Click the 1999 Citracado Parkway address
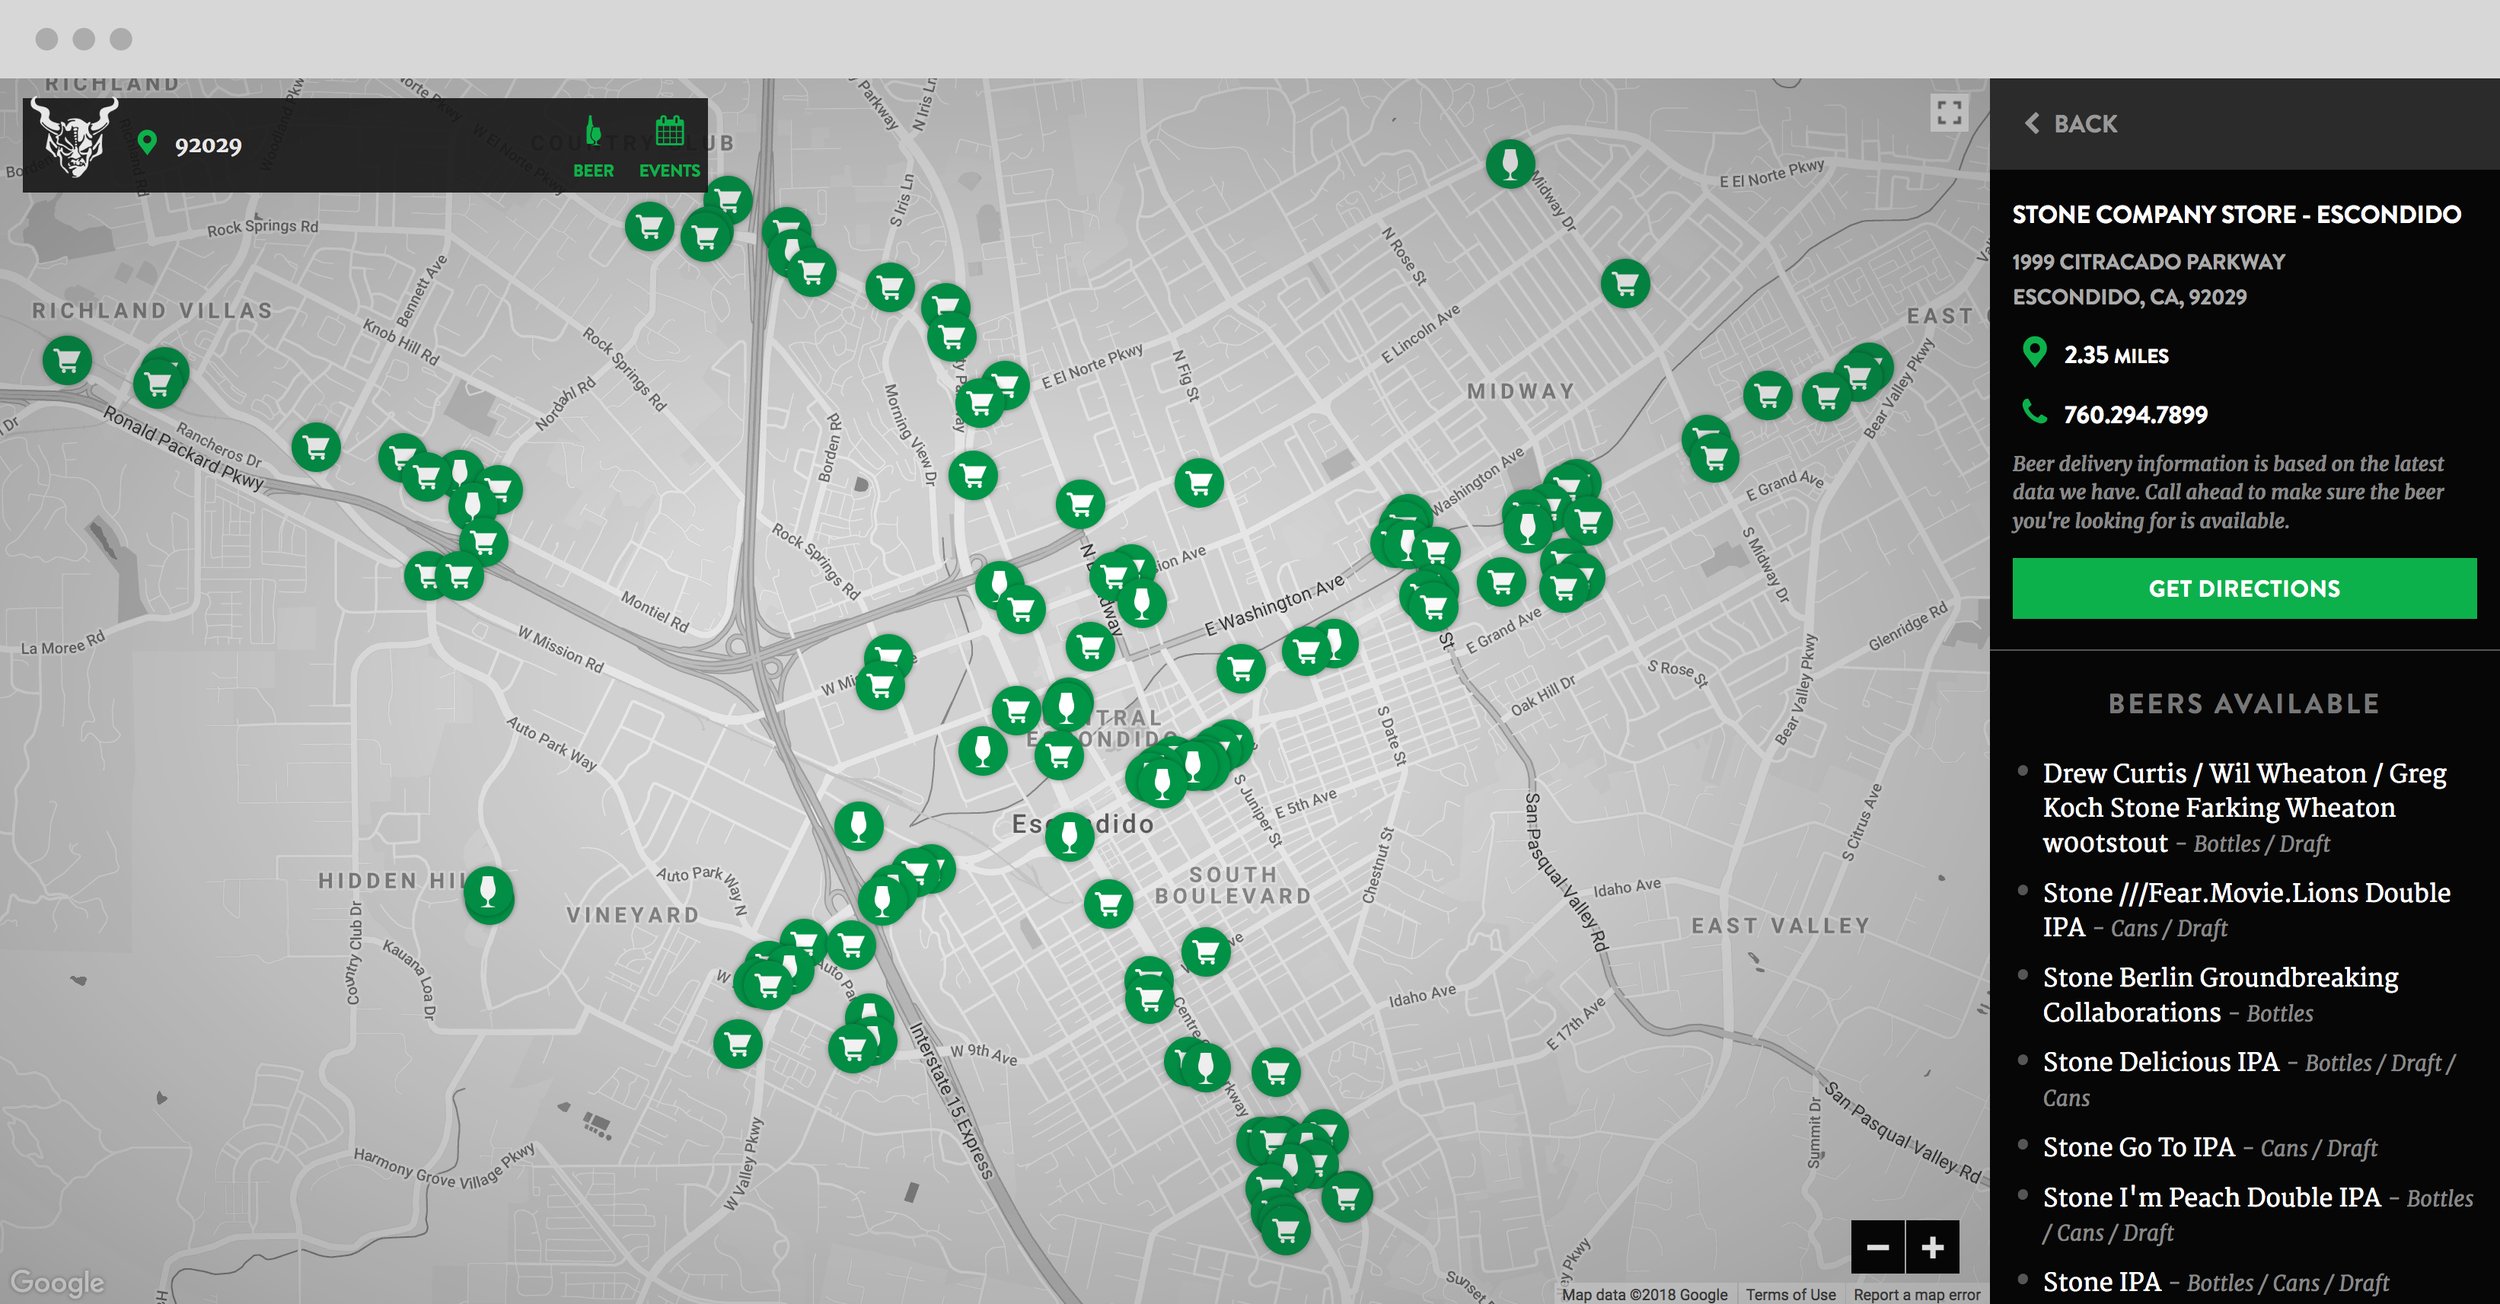The height and width of the screenshot is (1304, 2500). 2148,279
